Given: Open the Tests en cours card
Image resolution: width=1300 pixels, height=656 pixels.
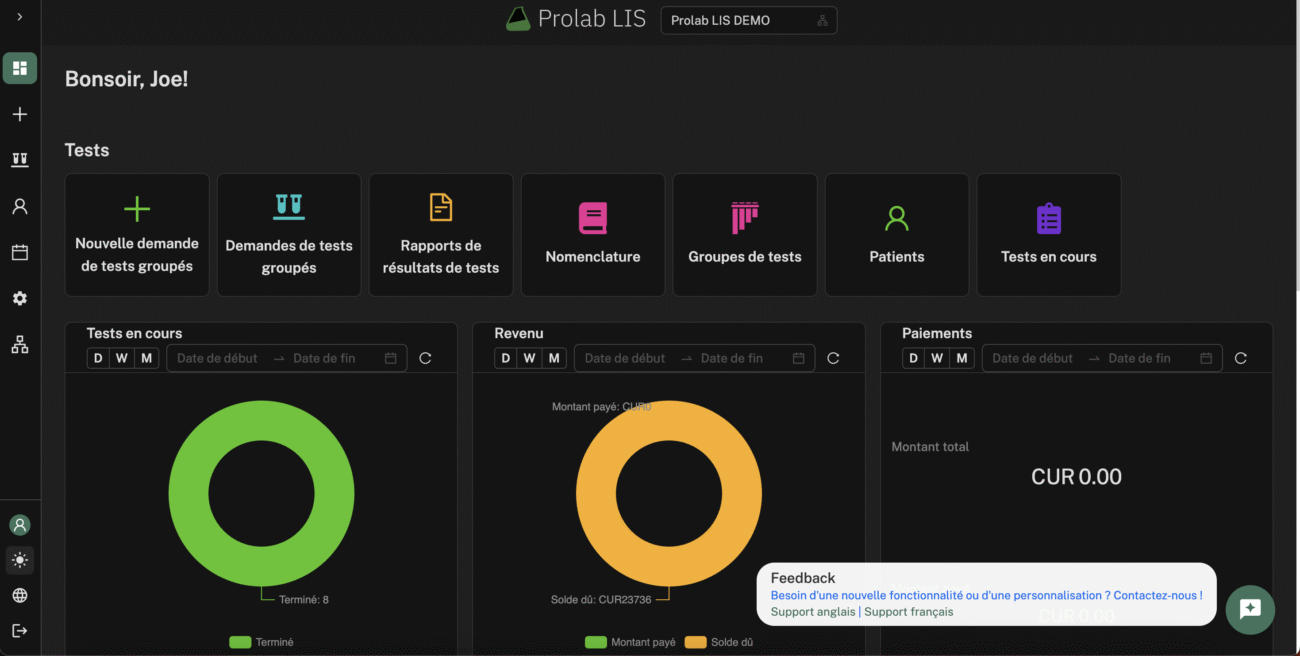Looking at the screenshot, I should (1049, 235).
